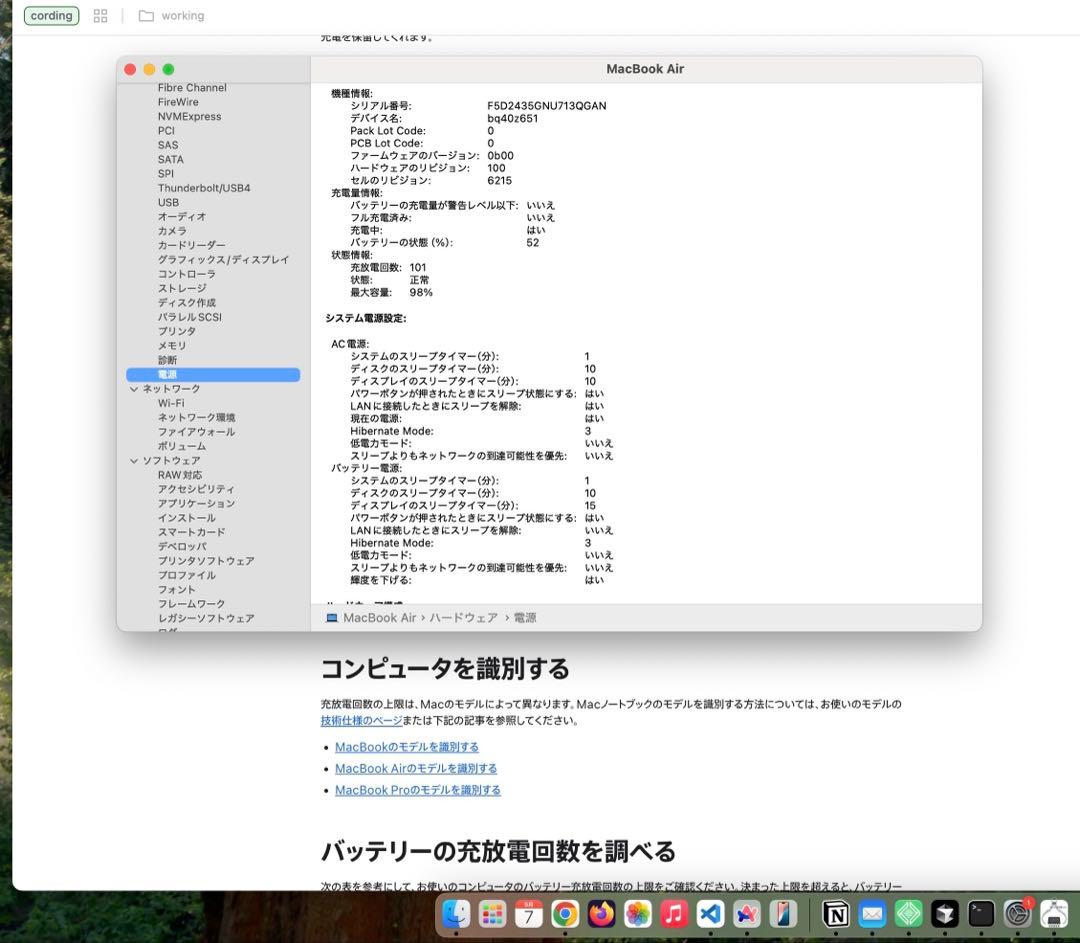Image resolution: width=1080 pixels, height=943 pixels.
Task: Click the cording tag at top left
Action: [51, 15]
